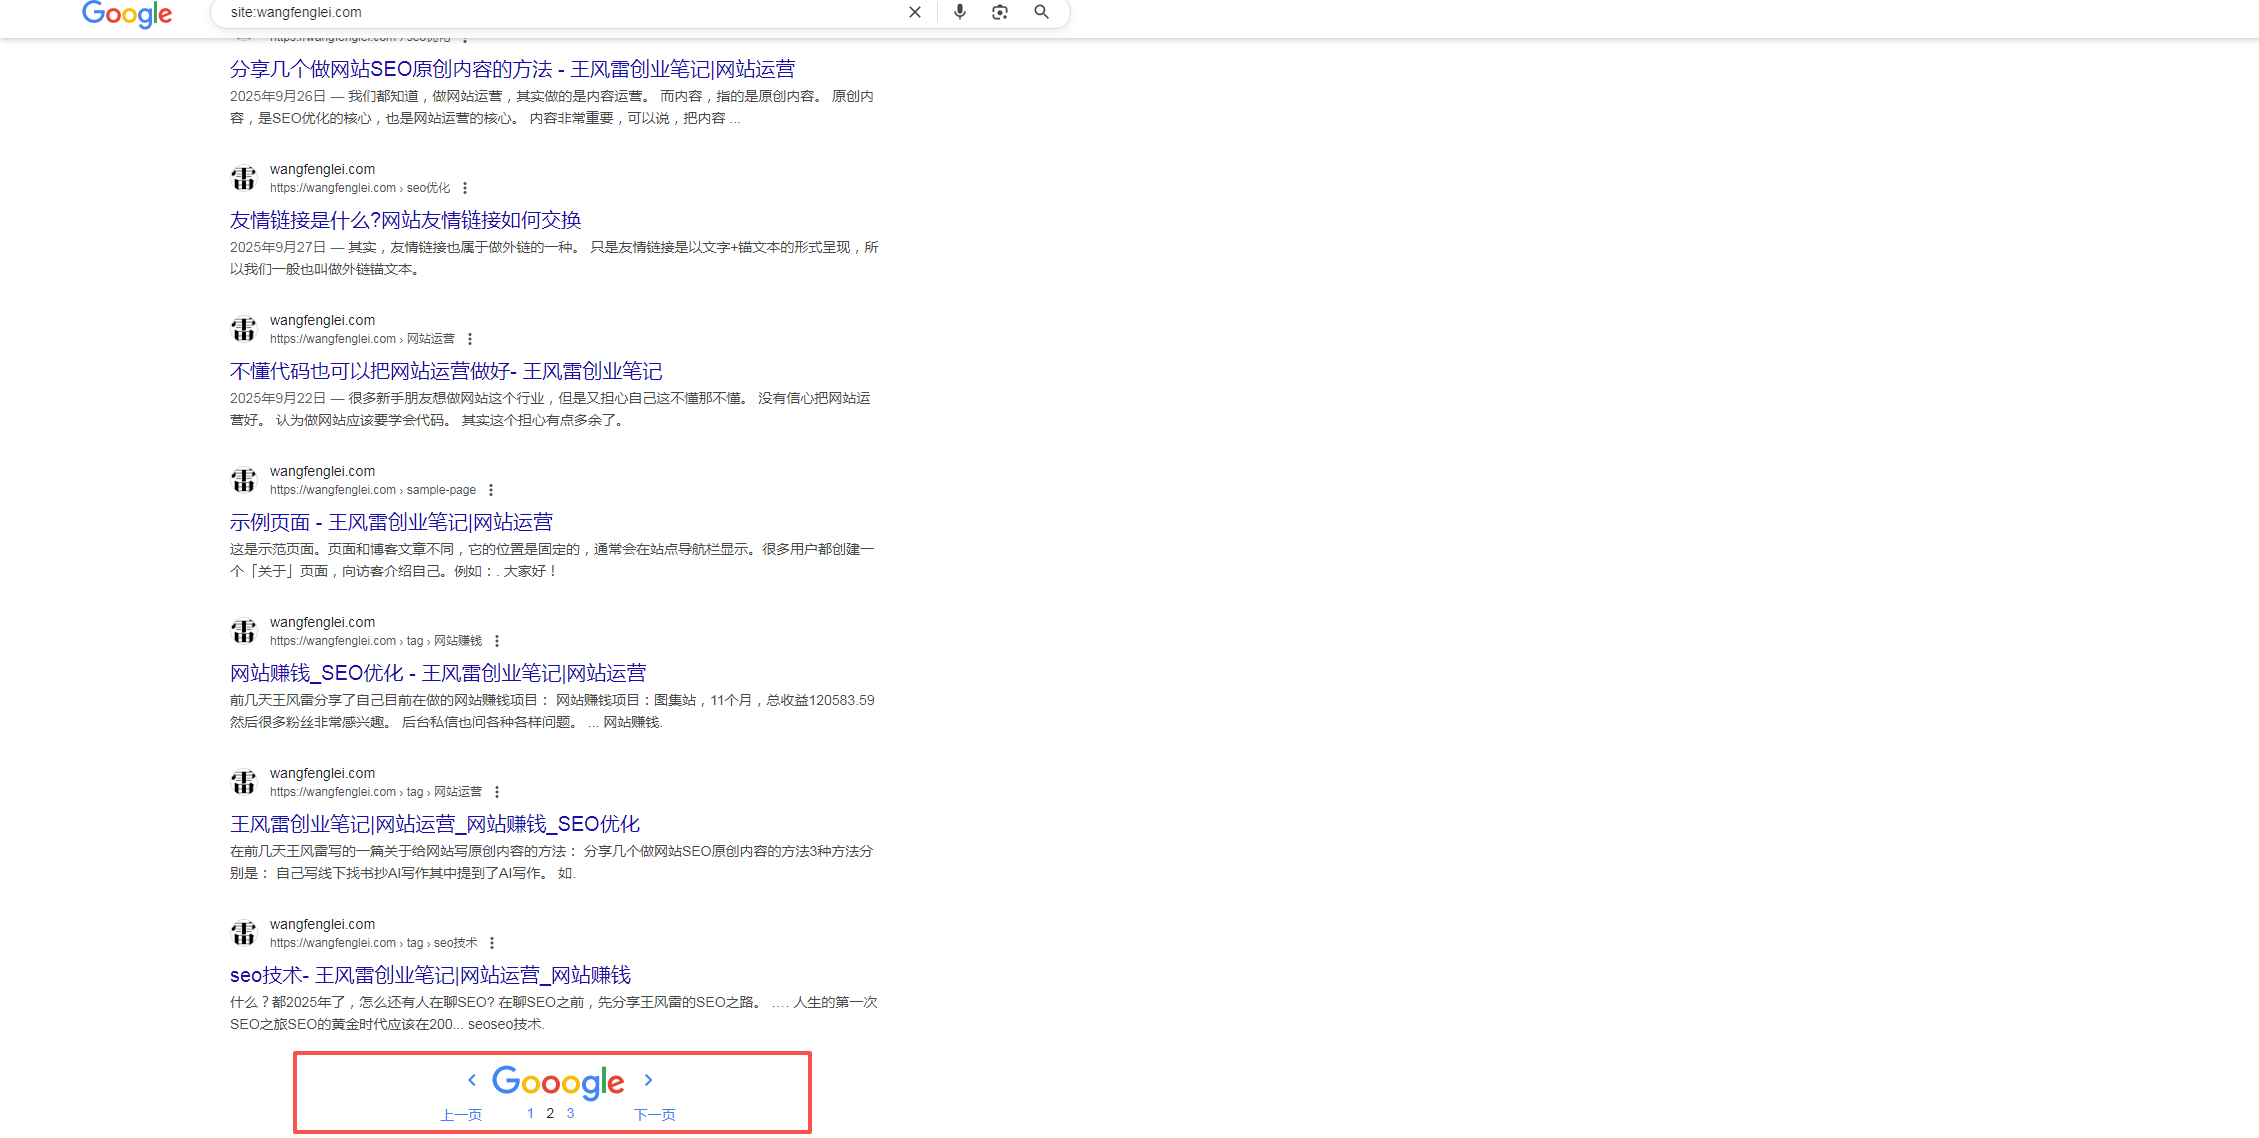Click the 下一页 link

(655, 1115)
